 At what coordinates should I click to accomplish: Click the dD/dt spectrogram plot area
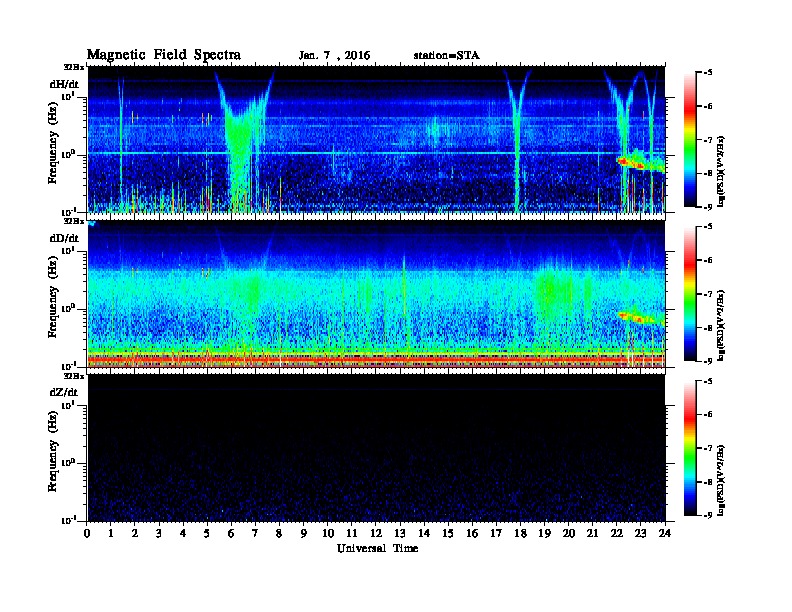click(376, 294)
